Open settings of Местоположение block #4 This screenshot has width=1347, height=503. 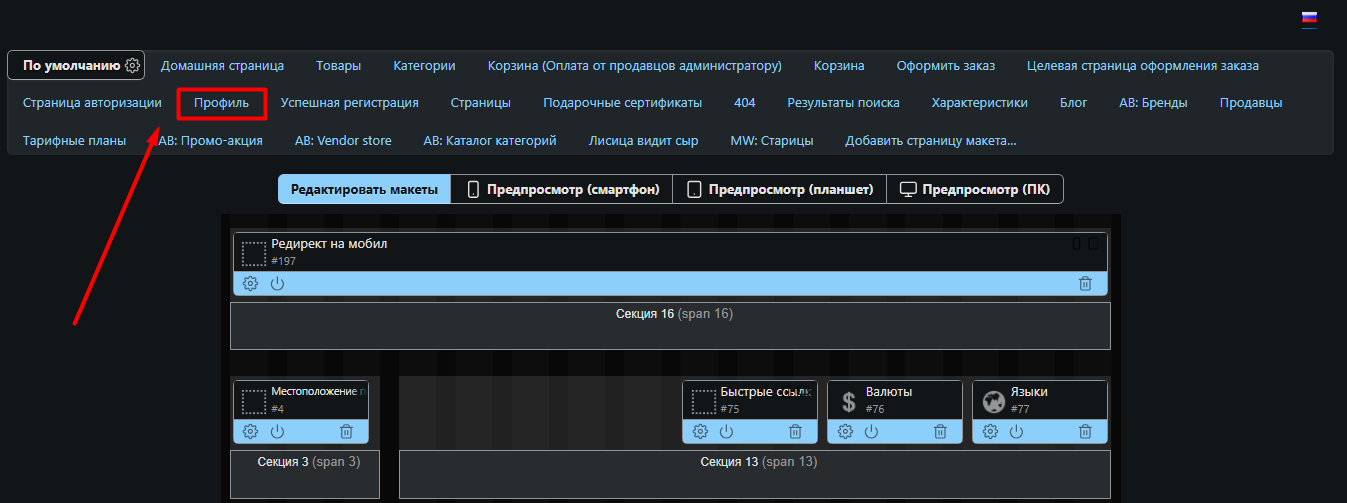point(250,432)
